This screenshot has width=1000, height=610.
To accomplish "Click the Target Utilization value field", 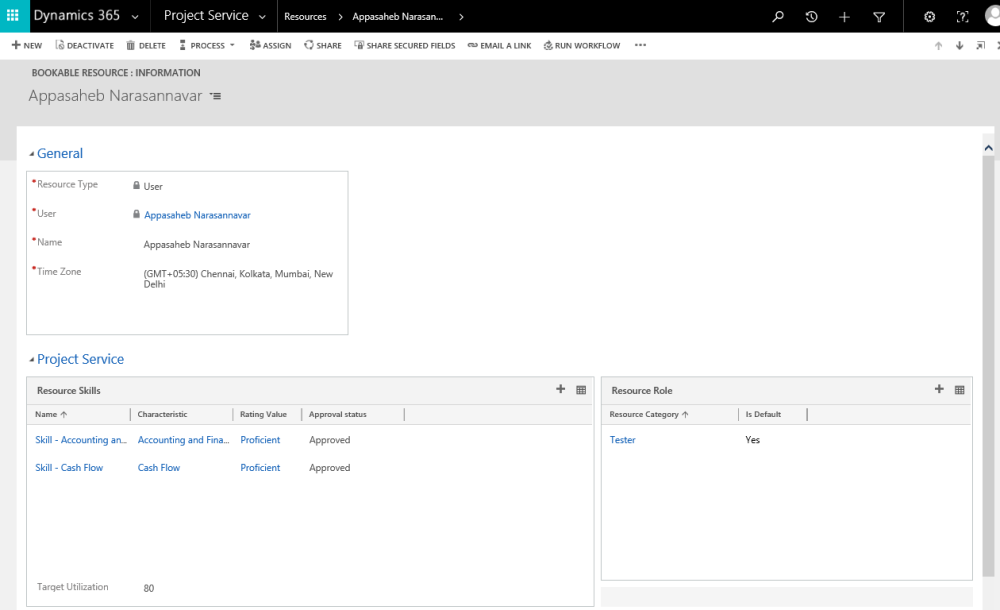I will [x=149, y=588].
